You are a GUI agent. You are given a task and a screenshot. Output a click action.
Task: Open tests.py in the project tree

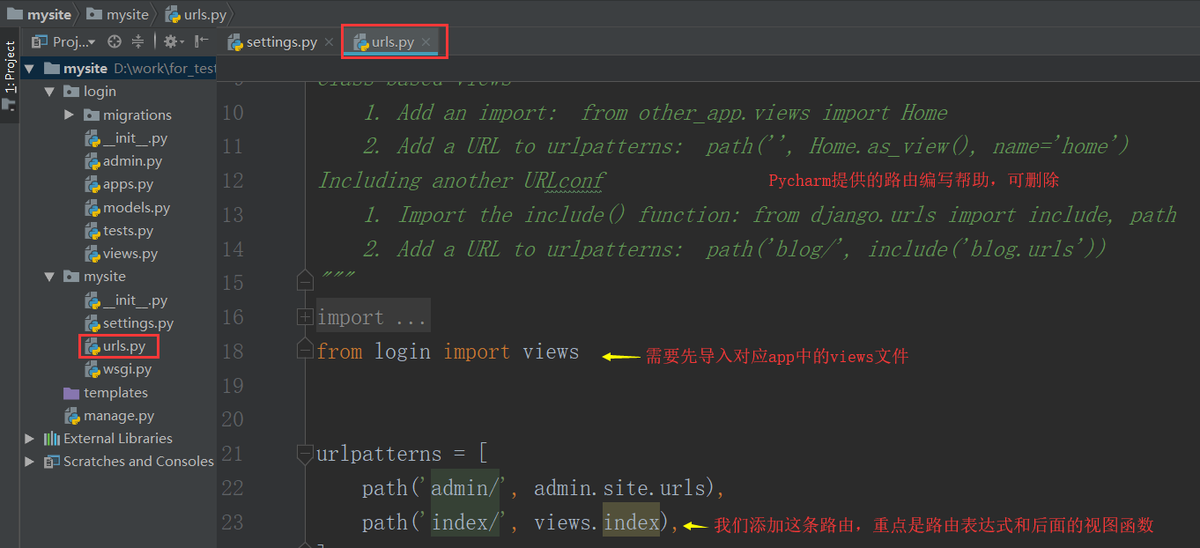[x=128, y=231]
